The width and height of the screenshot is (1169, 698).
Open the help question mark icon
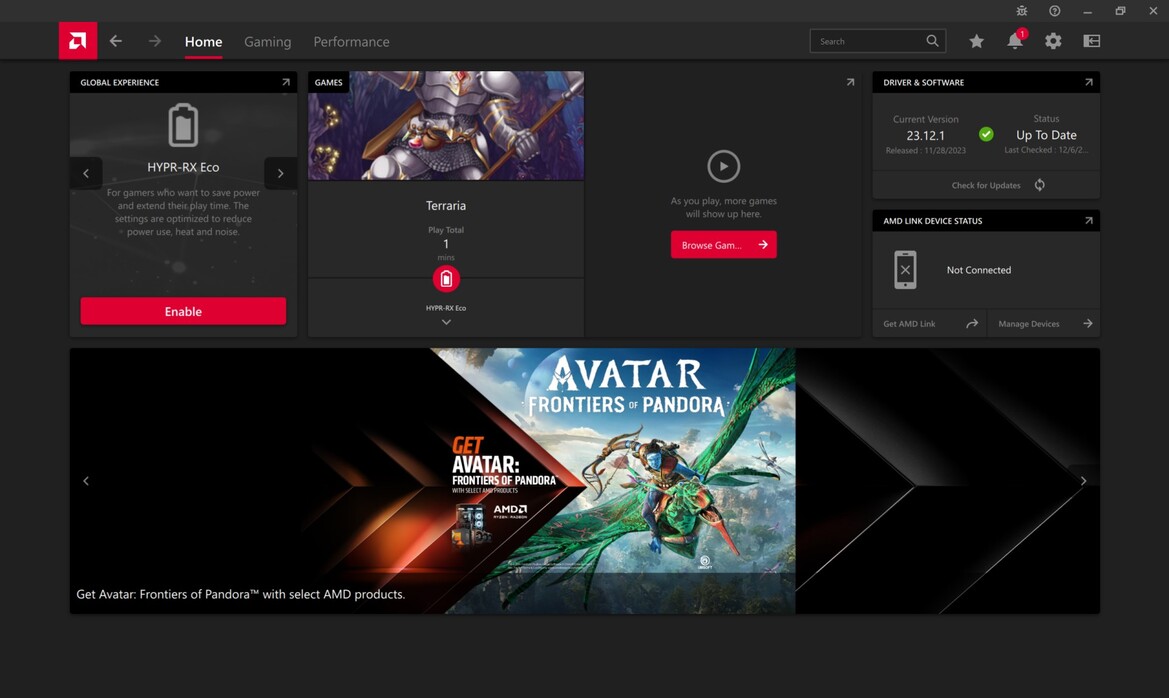pyautogui.click(x=1054, y=11)
